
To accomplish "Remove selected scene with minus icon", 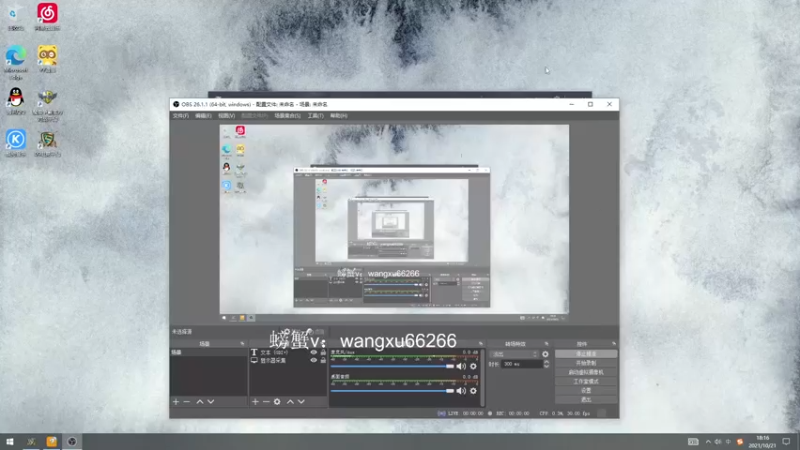I will coord(187,402).
